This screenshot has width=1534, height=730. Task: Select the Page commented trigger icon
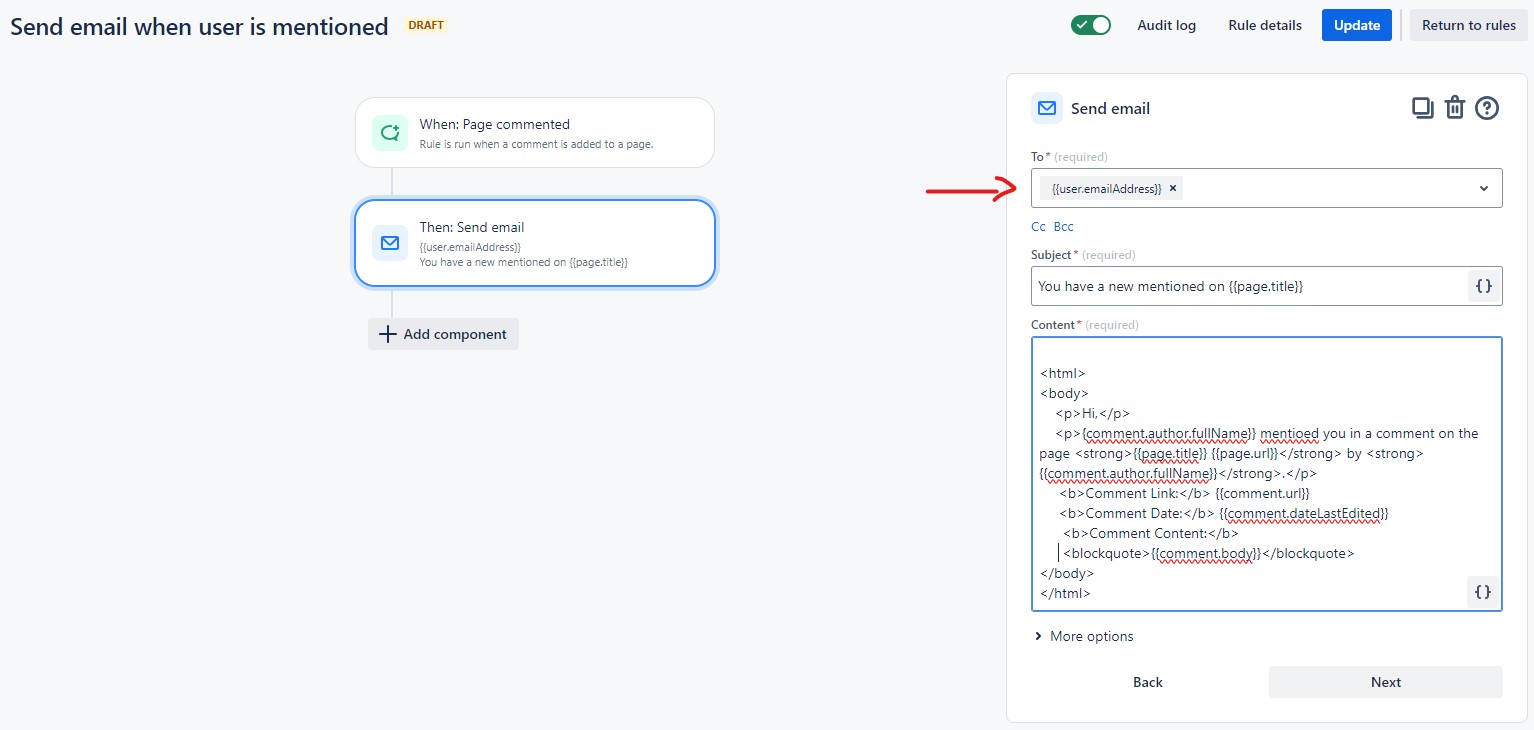(x=389, y=132)
